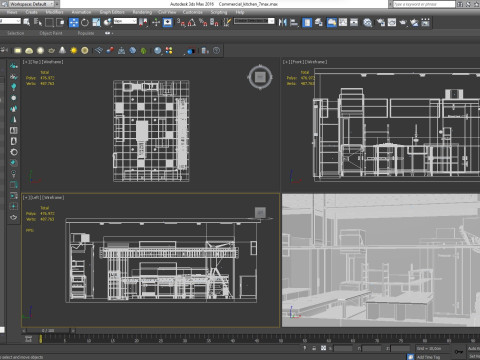Toggle Percent Snap
480x360 pixels.
pos(203,23)
